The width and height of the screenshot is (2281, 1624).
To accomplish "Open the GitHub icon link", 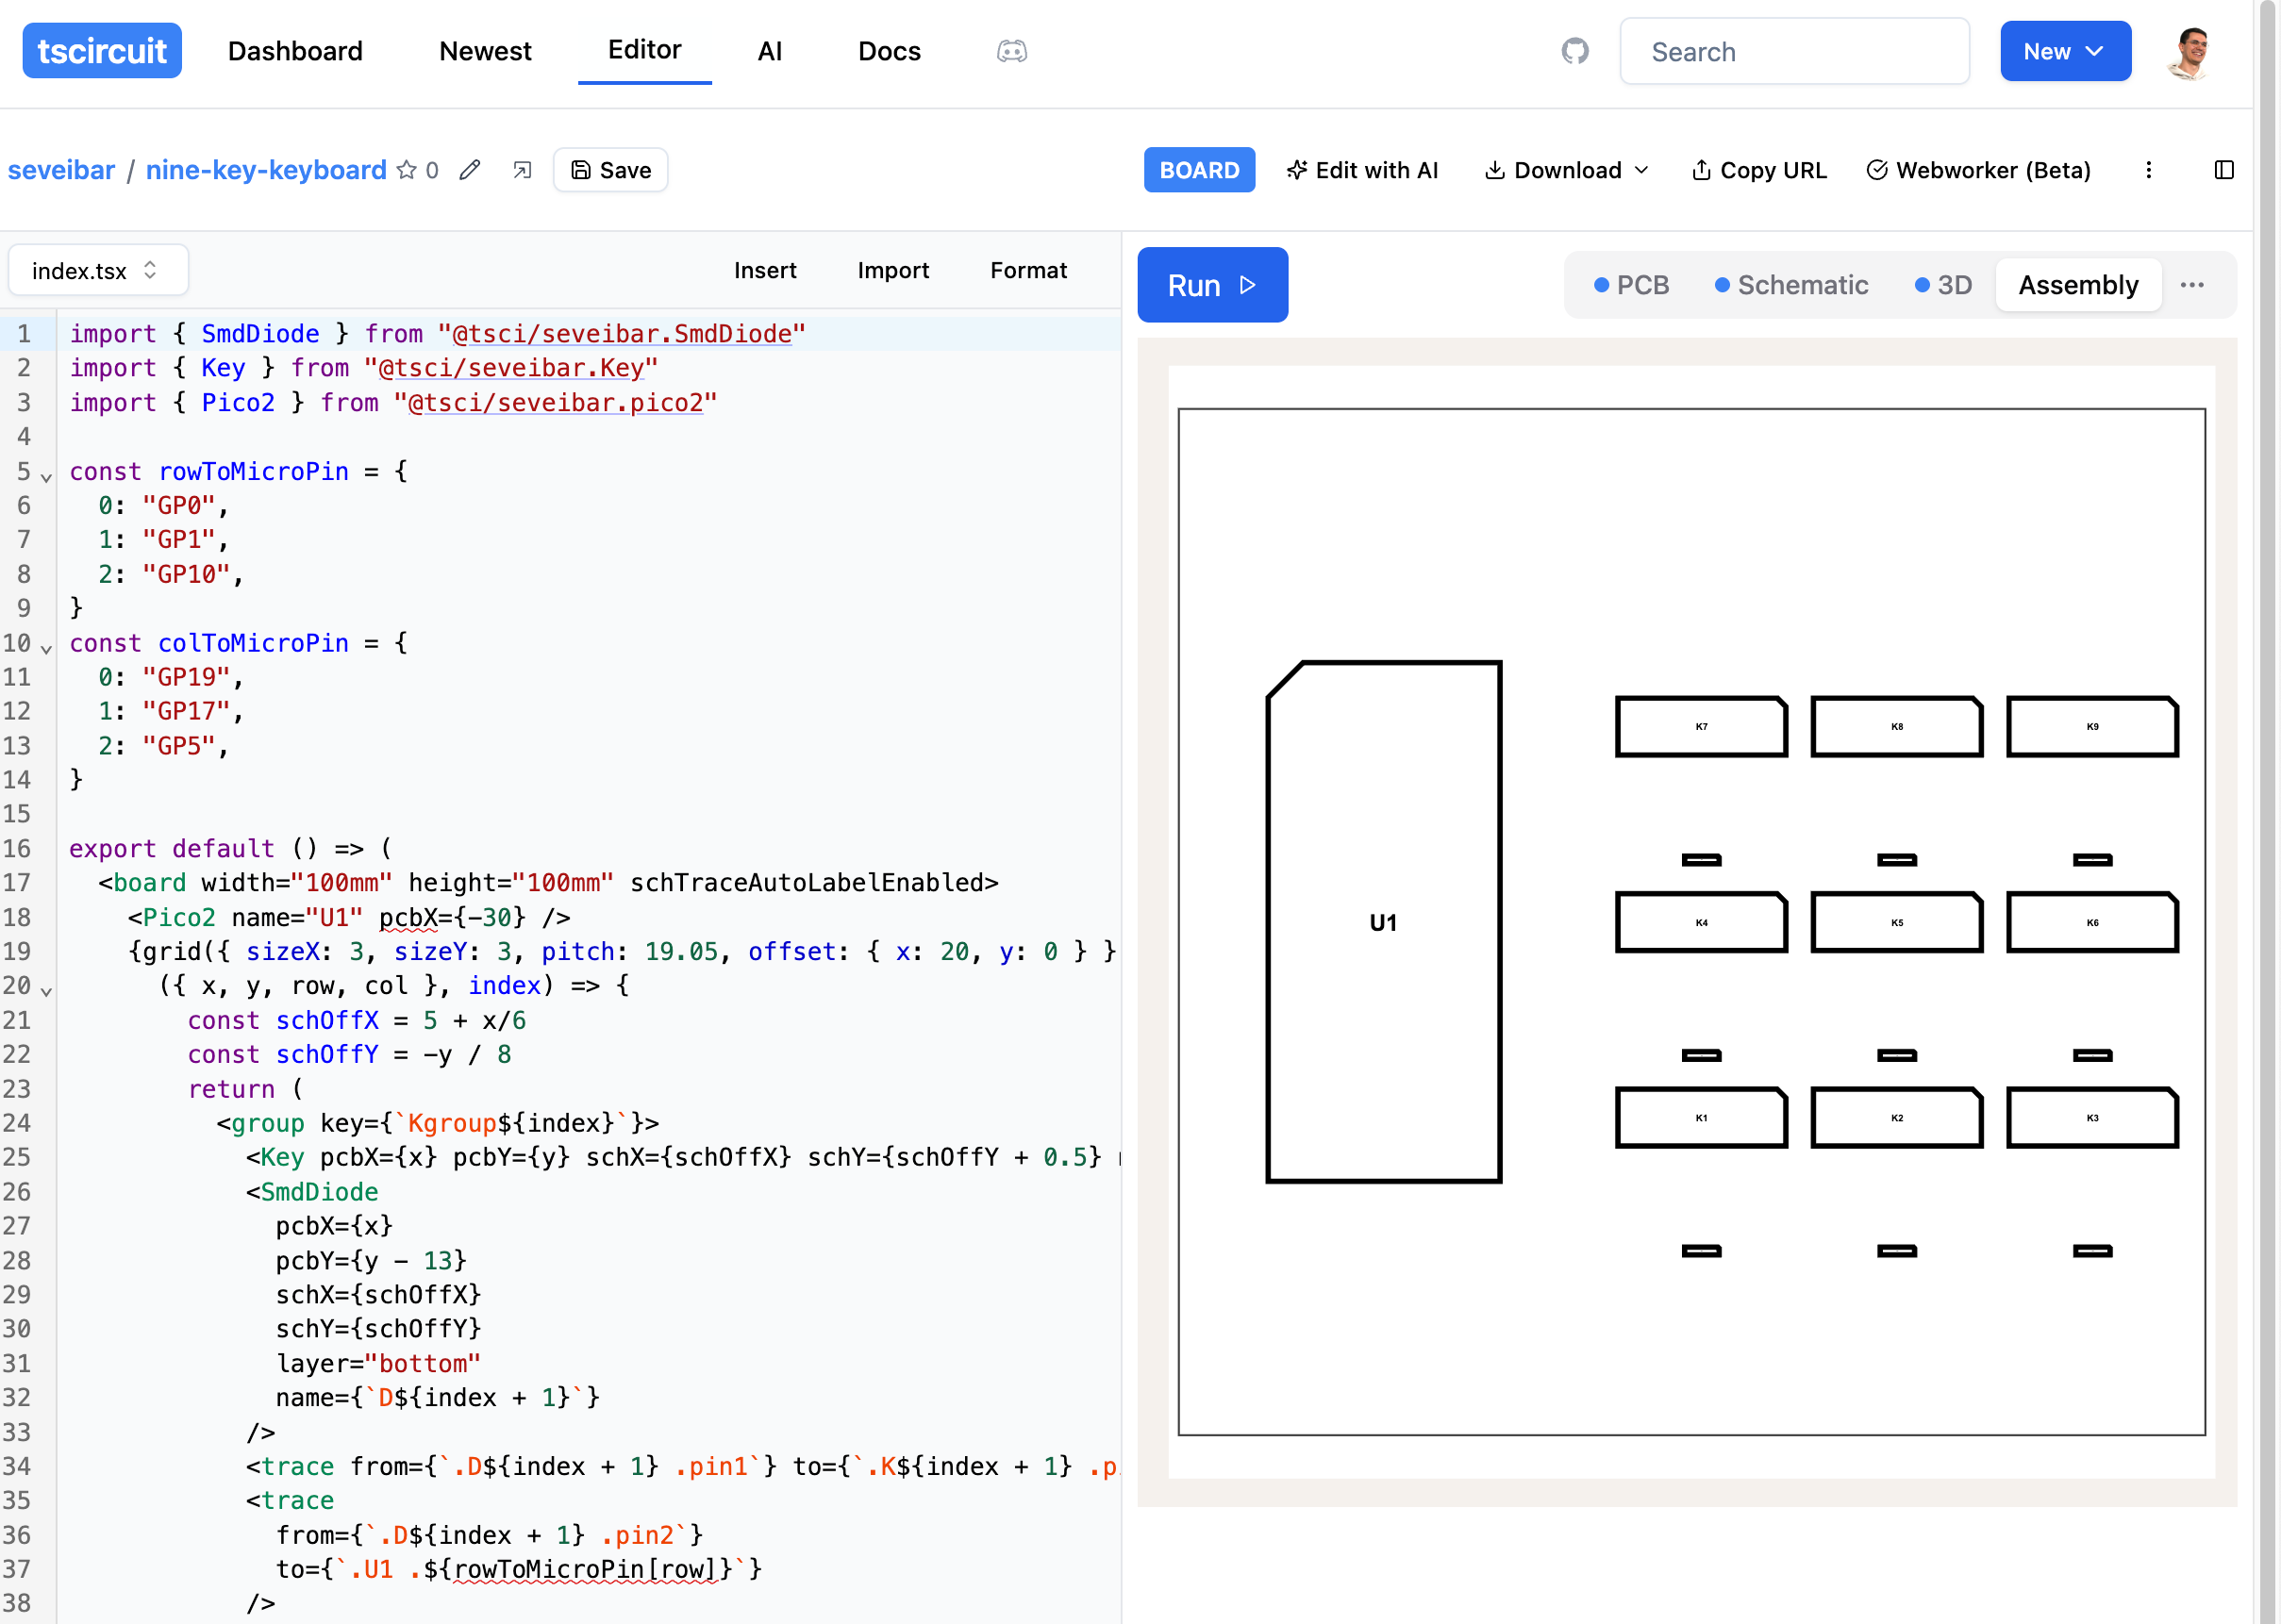I will click(1574, 51).
